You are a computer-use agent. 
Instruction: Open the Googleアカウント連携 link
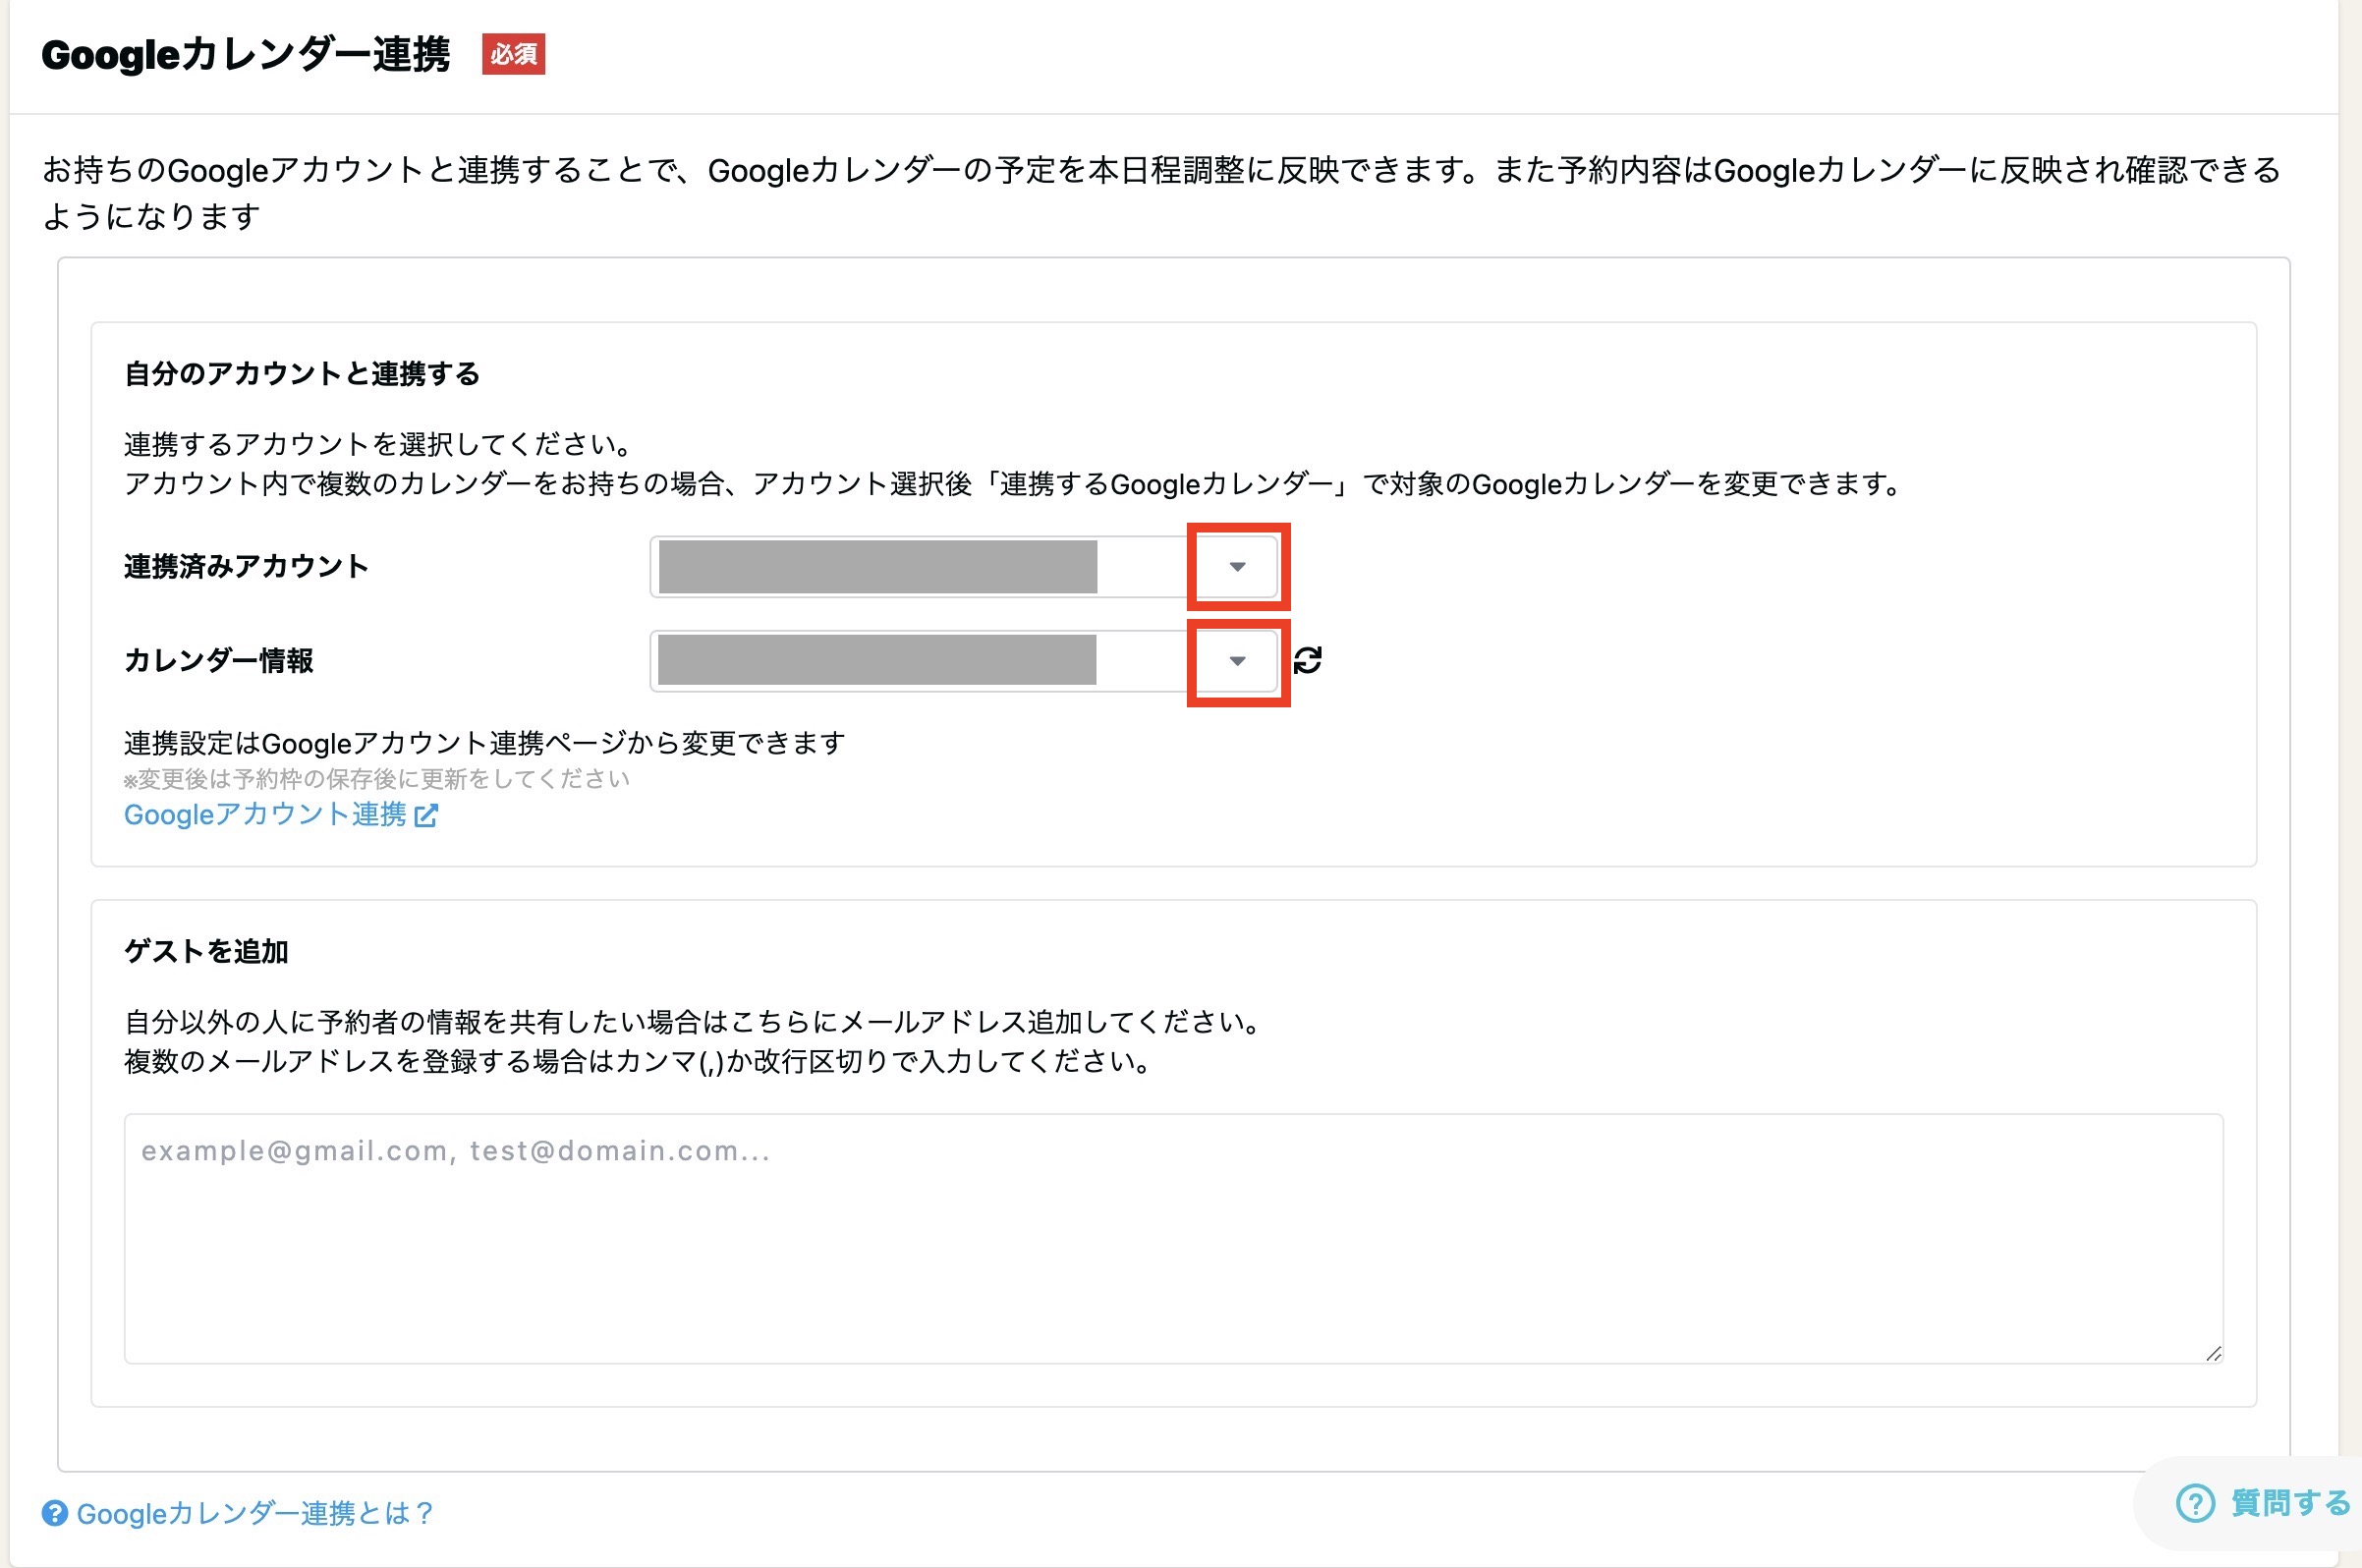pyautogui.click(x=265, y=815)
